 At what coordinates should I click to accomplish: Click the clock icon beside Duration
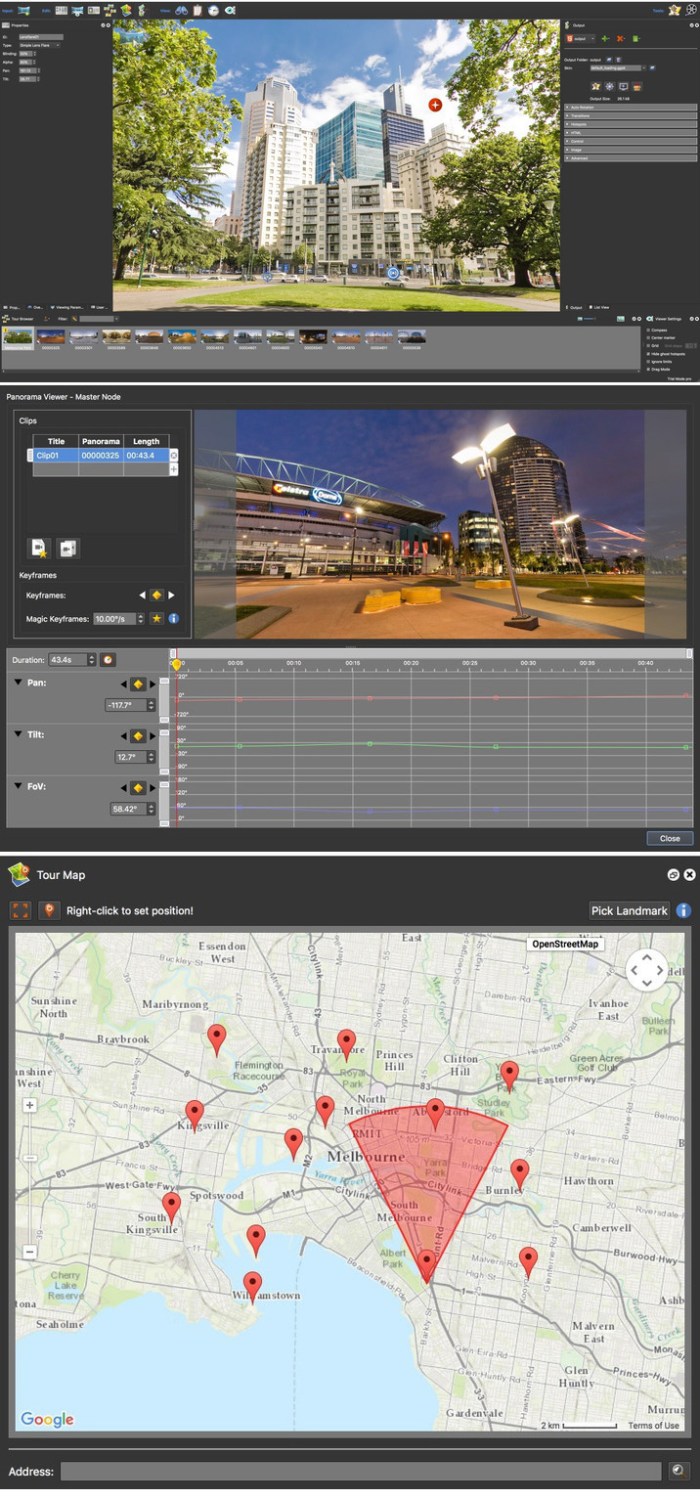point(107,659)
